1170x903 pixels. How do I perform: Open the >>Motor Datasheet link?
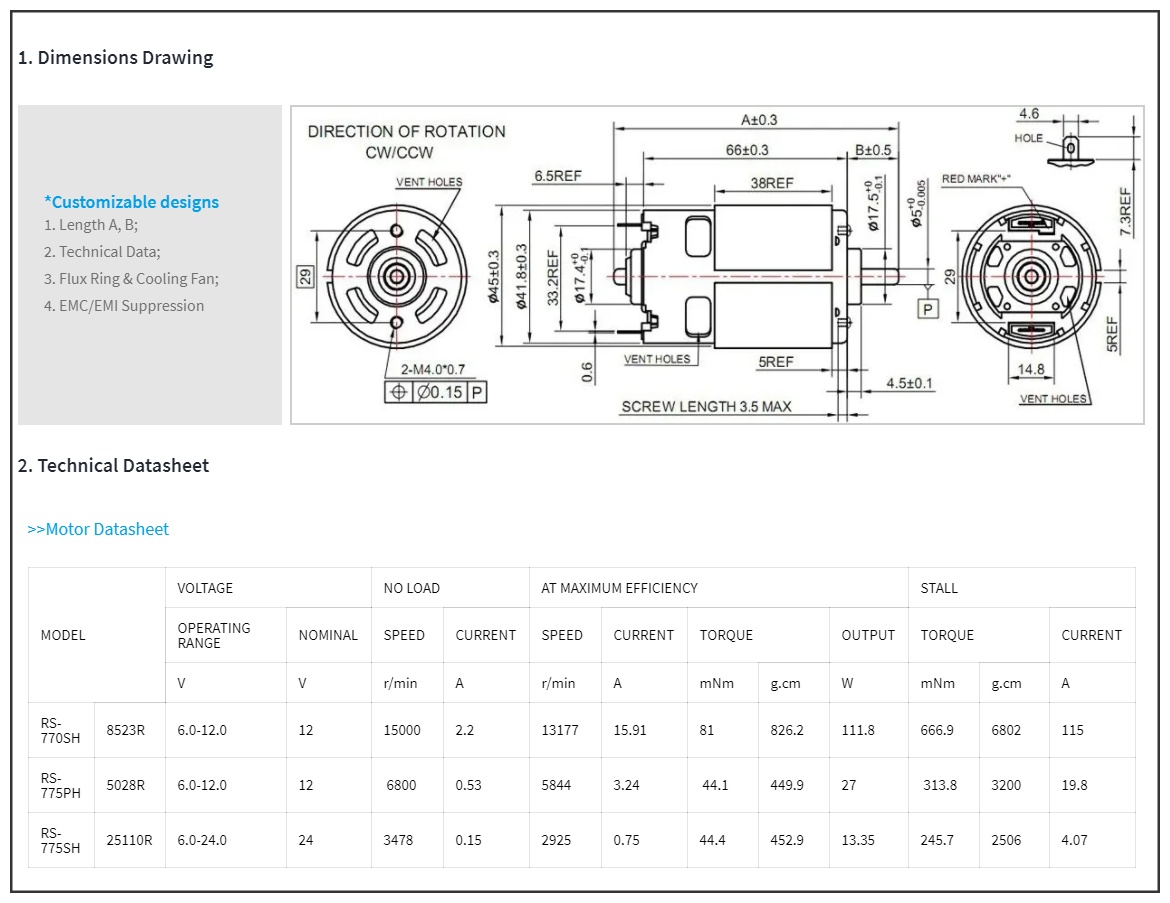[98, 529]
